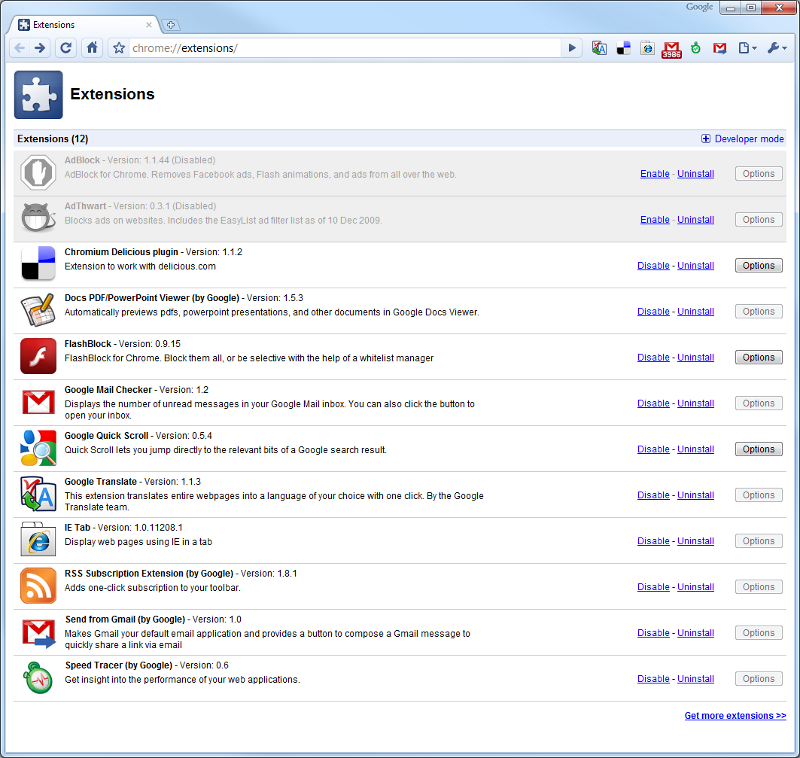Open Google Quick Scroll Options

click(759, 449)
